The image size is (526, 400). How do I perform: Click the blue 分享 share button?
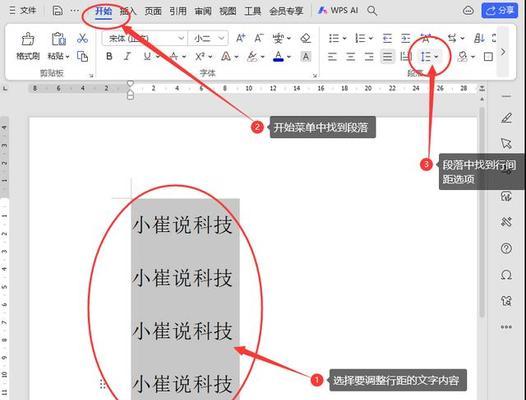499,10
